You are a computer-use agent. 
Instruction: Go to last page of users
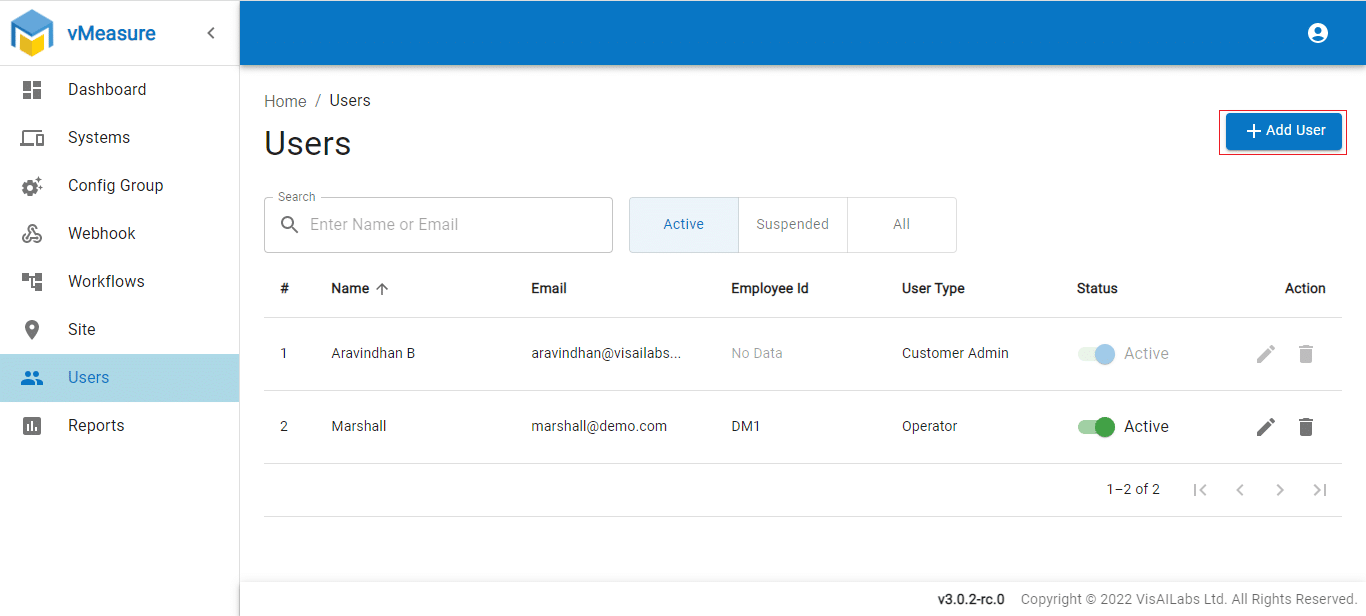click(1320, 489)
